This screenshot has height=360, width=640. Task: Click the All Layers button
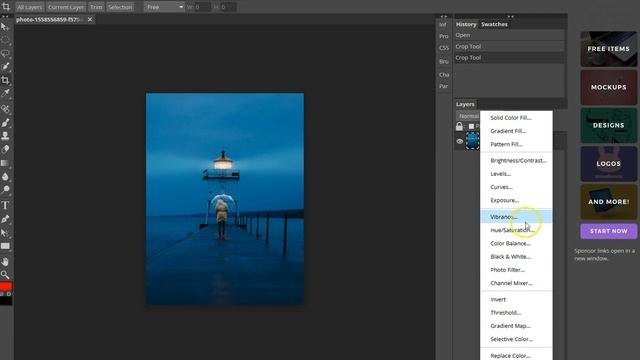tap(30, 7)
